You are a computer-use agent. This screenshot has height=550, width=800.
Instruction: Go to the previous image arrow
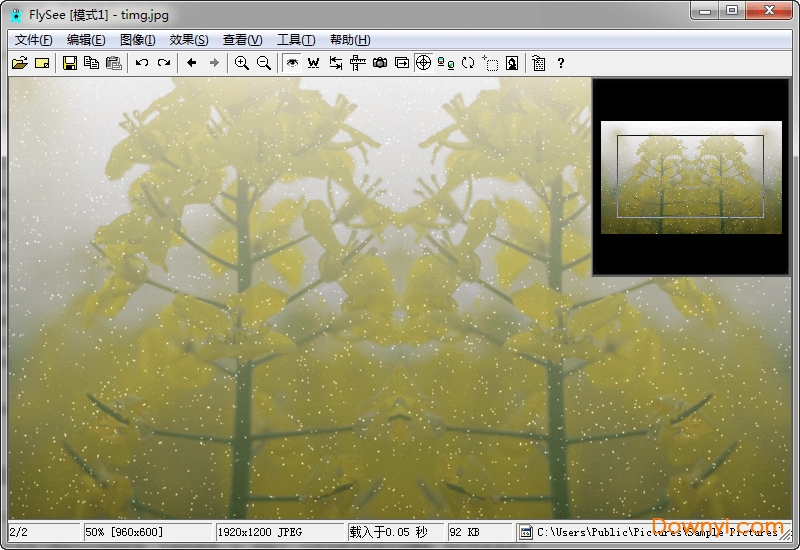click(192, 63)
